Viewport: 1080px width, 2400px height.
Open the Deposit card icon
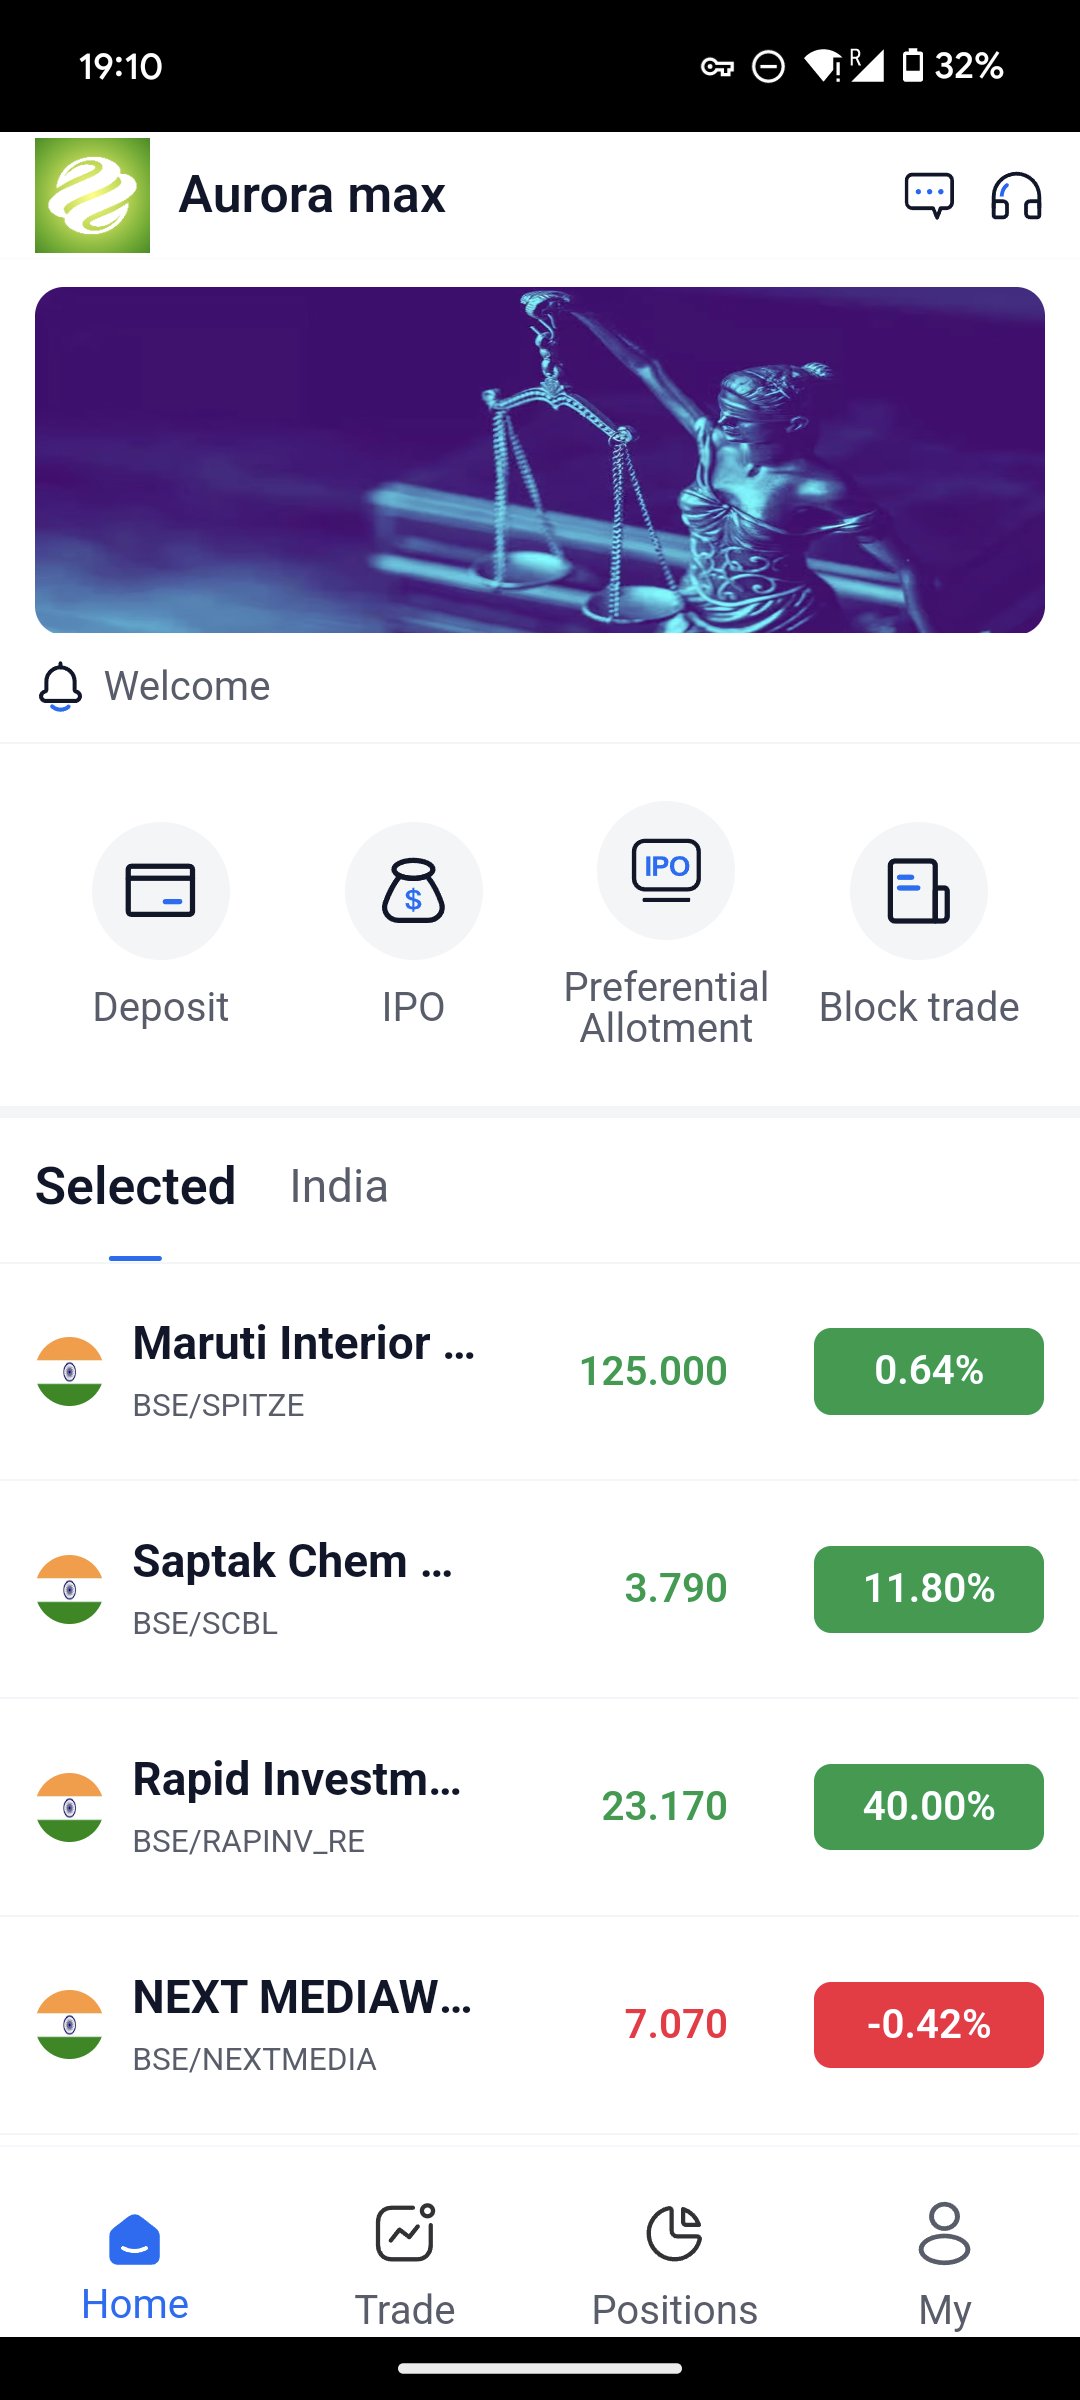pyautogui.click(x=161, y=890)
